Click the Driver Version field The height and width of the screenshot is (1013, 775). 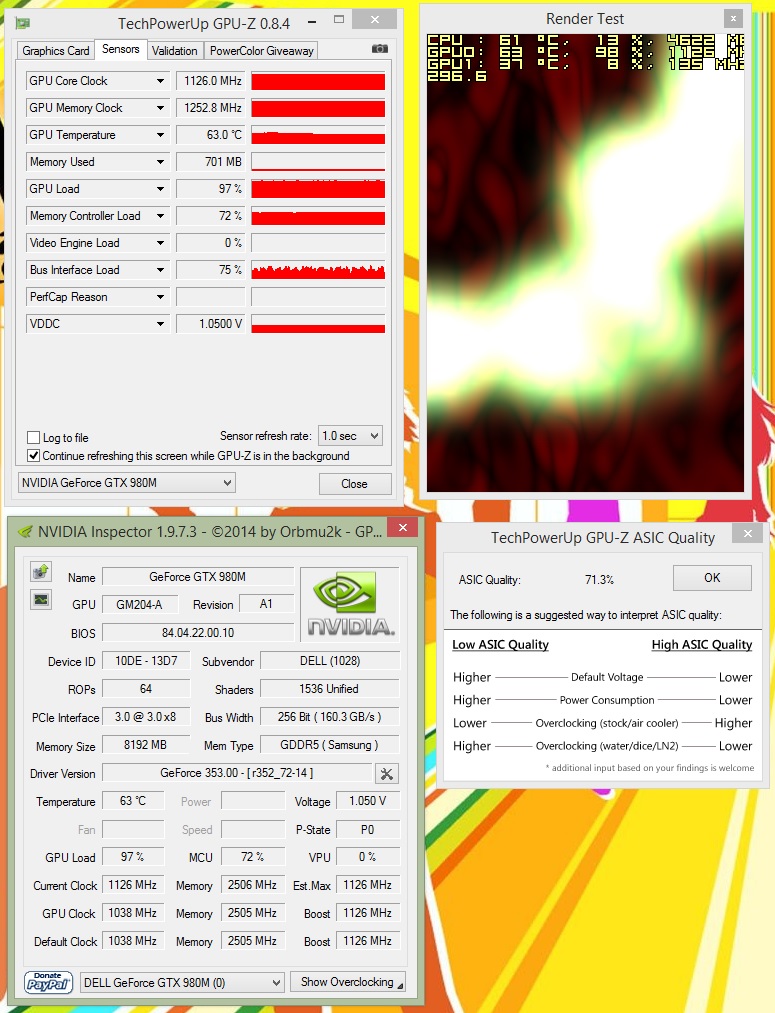[x=236, y=773]
